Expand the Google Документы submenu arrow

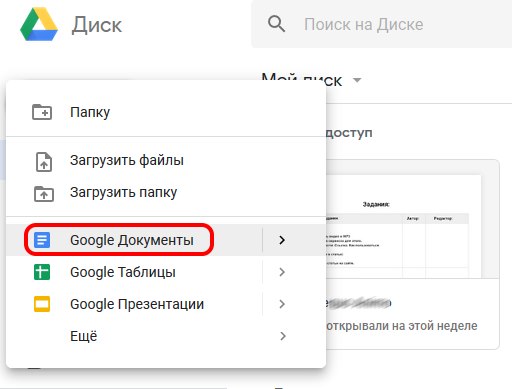click(x=282, y=240)
